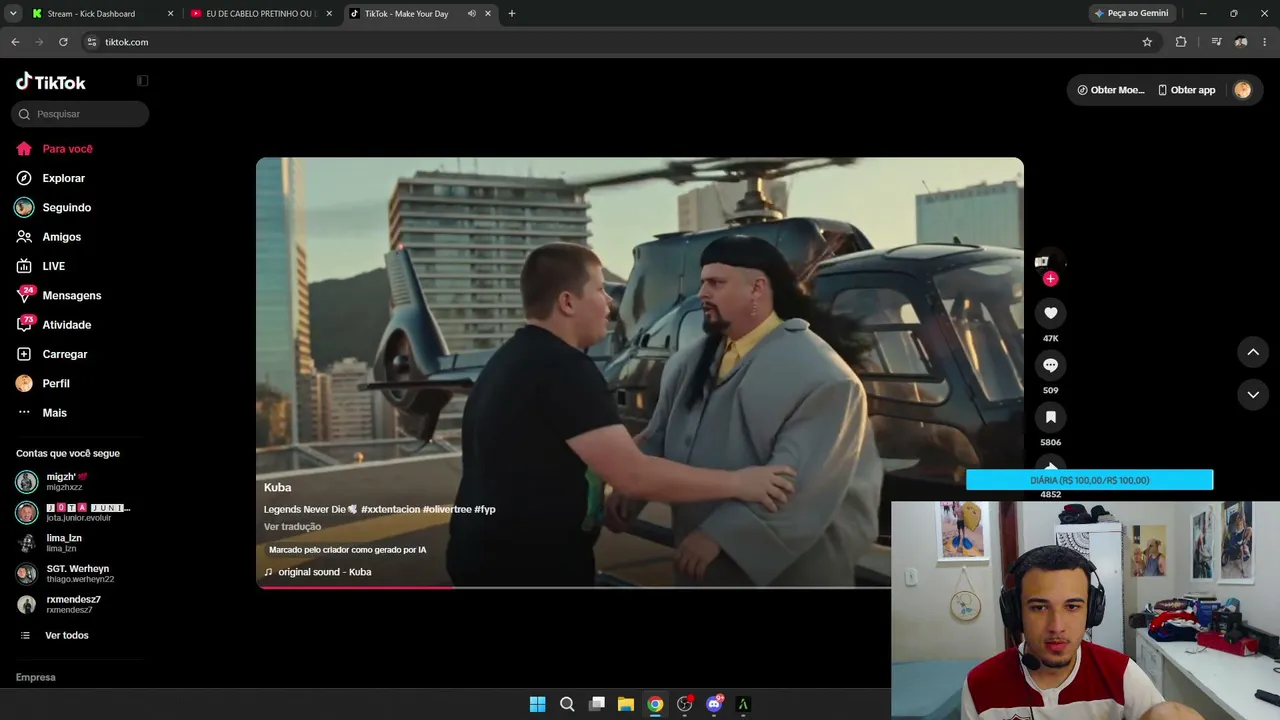Open jota.junior.evoluir followed account
Viewport: 1280px width, 720px height.
coord(78,513)
